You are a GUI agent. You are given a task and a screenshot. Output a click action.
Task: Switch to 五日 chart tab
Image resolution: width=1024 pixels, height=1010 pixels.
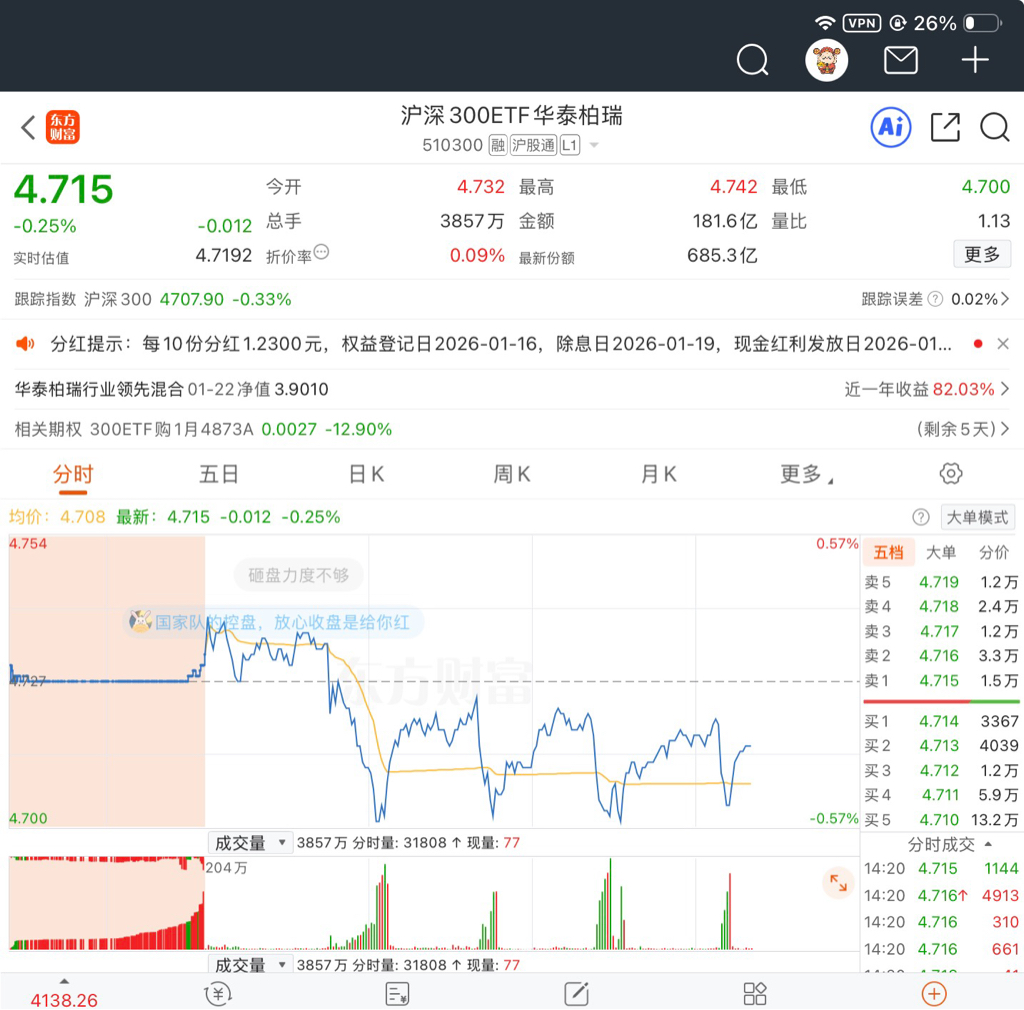pos(219,474)
